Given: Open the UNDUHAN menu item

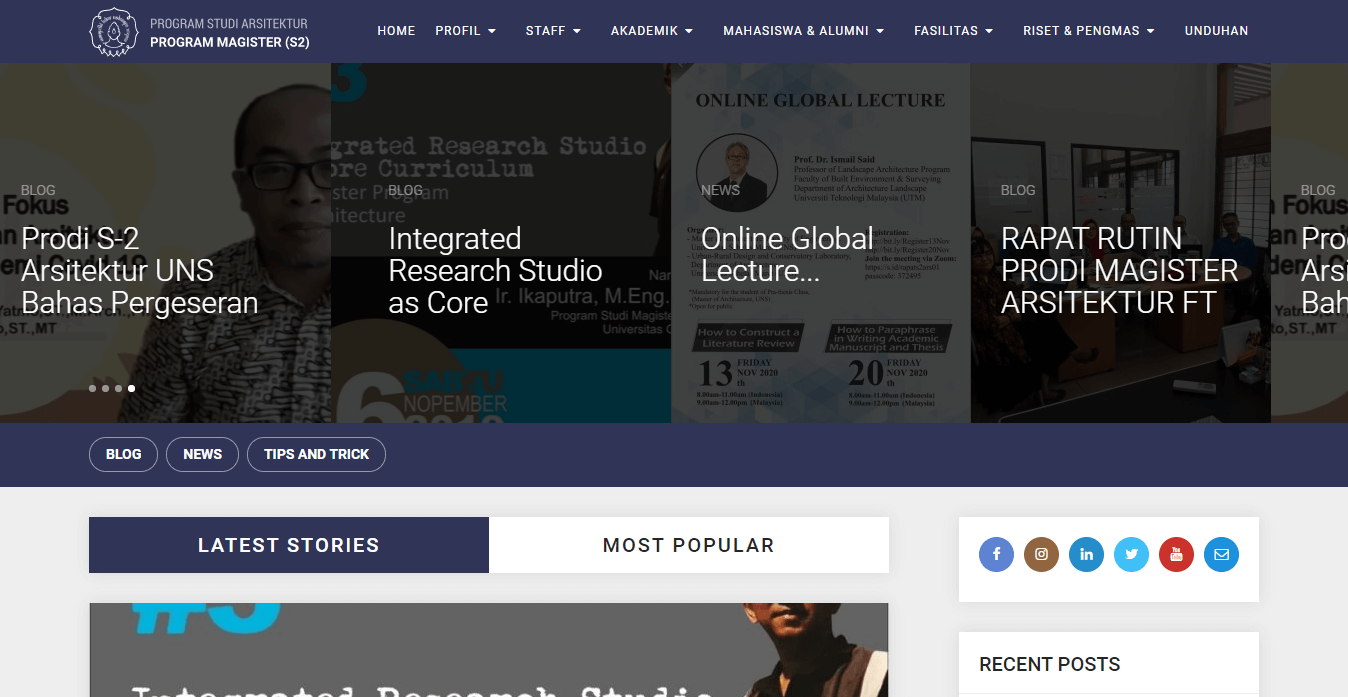Looking at the screenshot, I should tap(1216, 31).
